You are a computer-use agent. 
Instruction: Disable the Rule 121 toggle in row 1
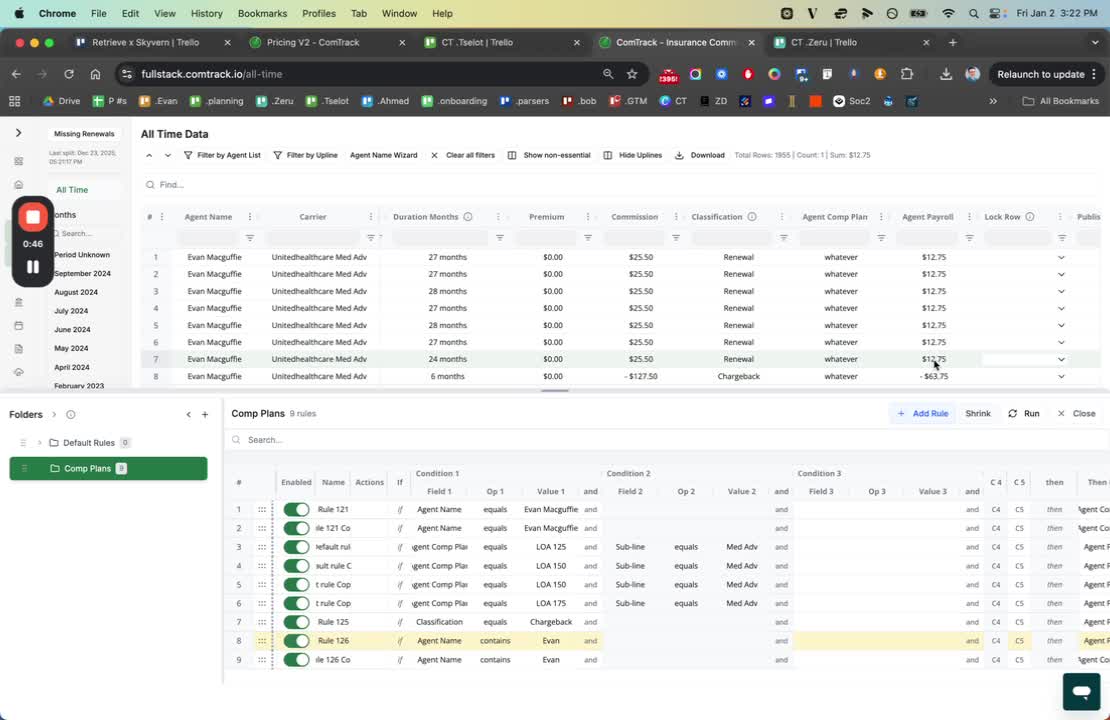coord(297,510)
